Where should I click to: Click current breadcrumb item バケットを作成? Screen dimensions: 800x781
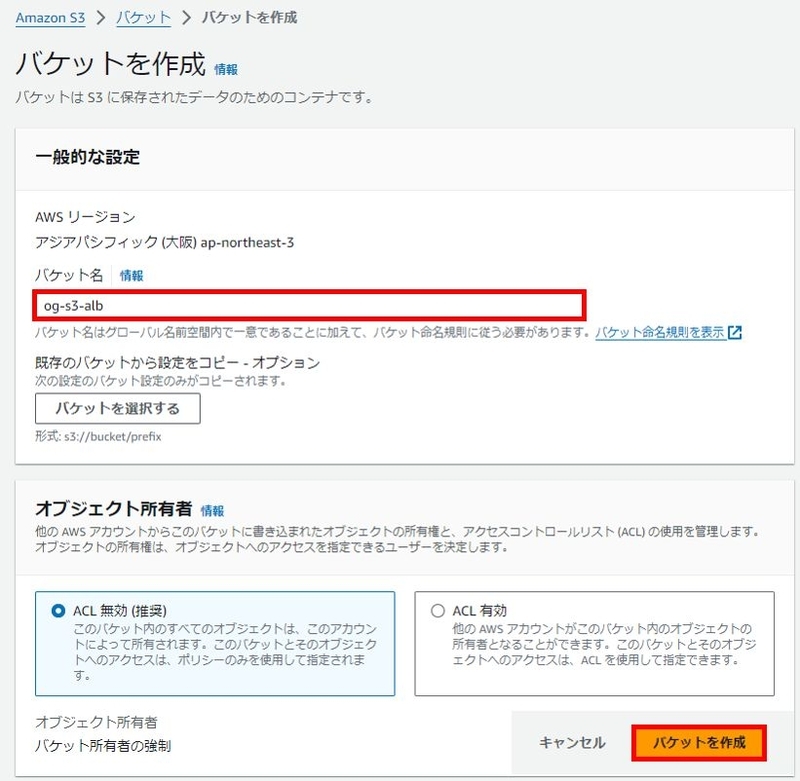tap(249, 18)
